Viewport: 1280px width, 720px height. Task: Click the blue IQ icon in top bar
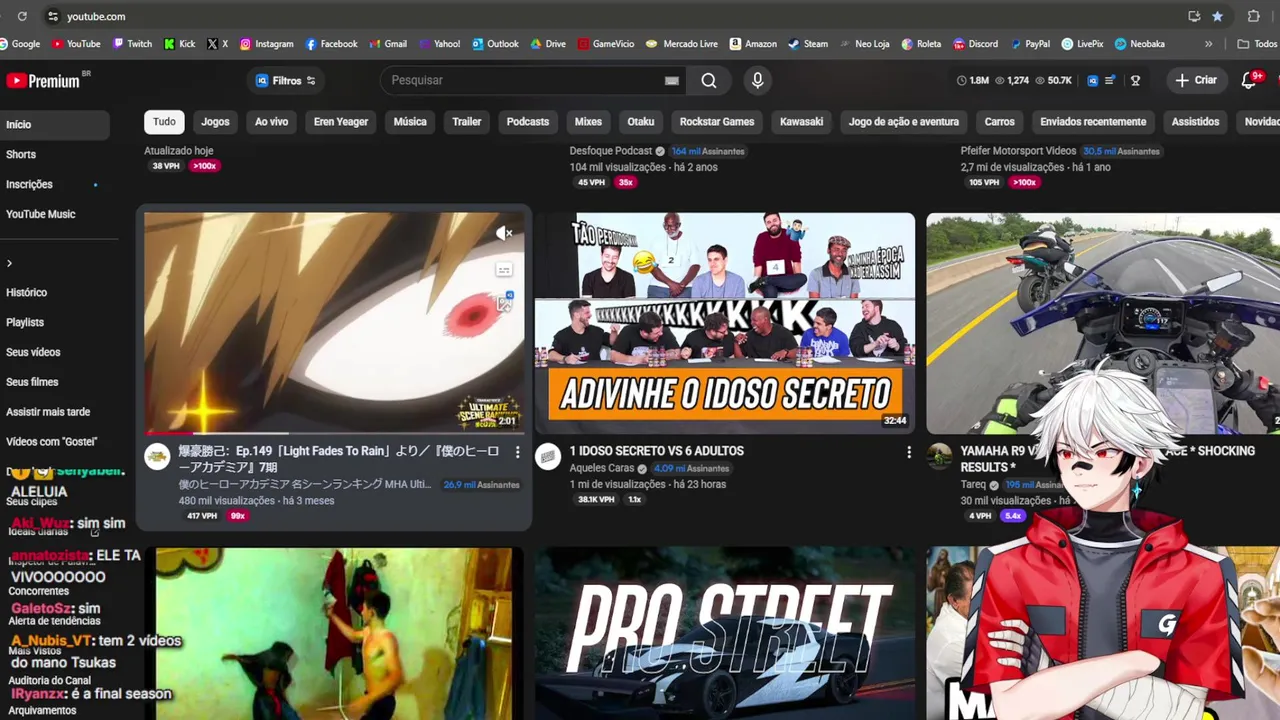tap(1093, 80)
